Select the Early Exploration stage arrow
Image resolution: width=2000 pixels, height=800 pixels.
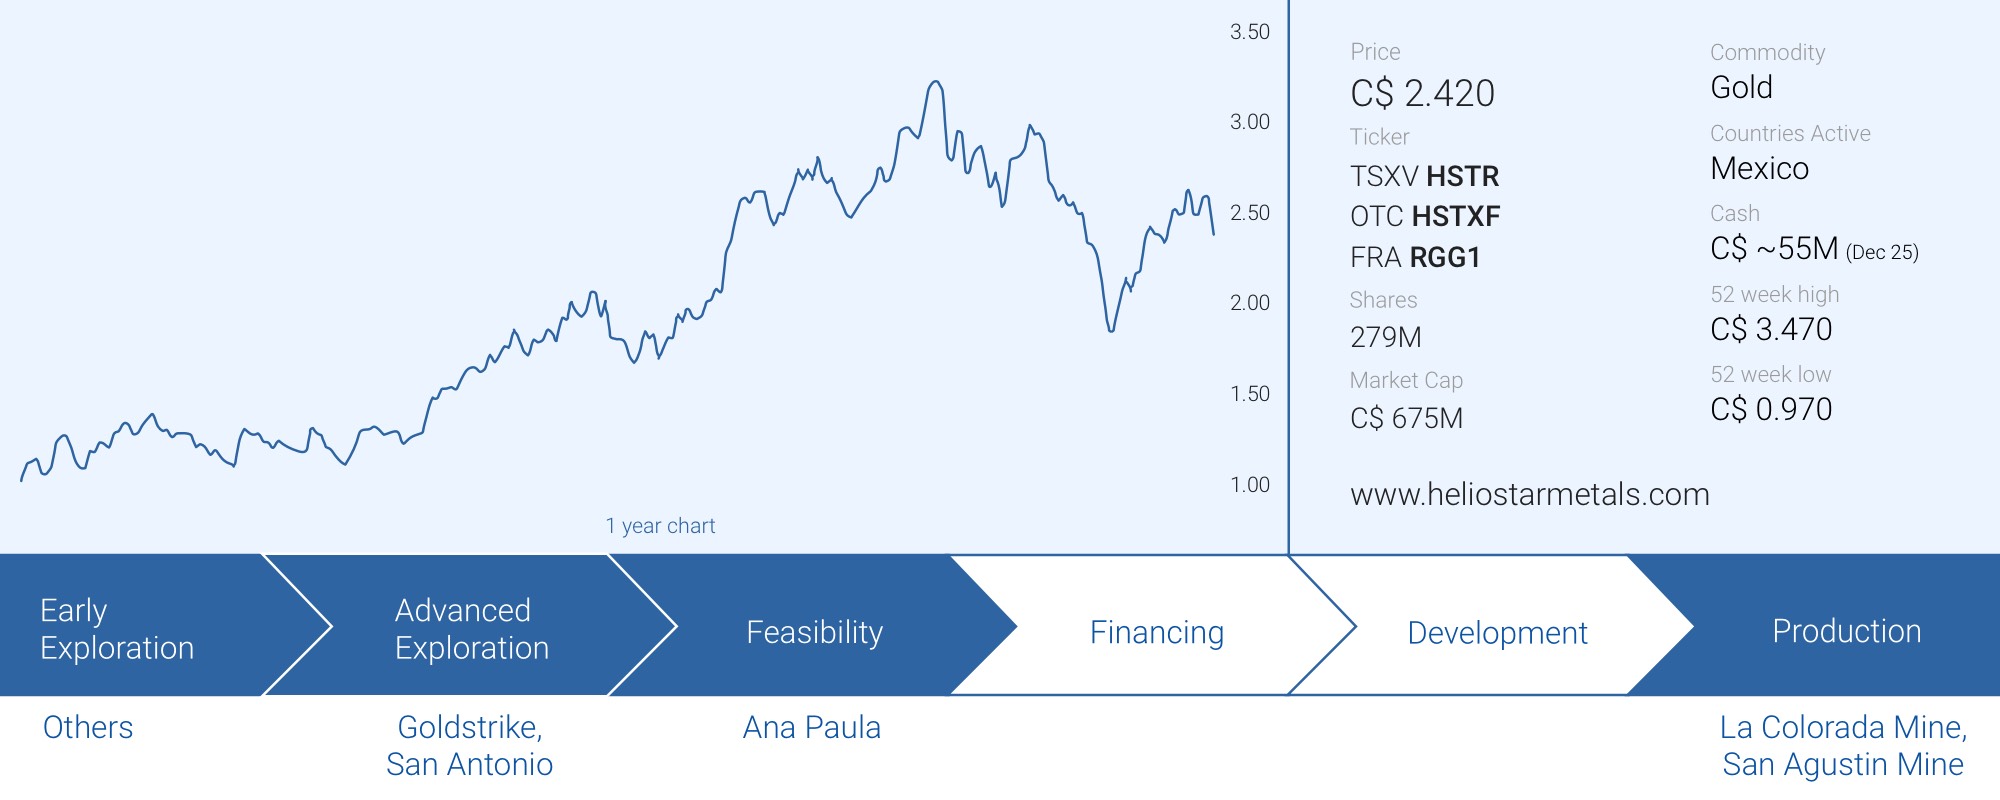pos(117,629)
